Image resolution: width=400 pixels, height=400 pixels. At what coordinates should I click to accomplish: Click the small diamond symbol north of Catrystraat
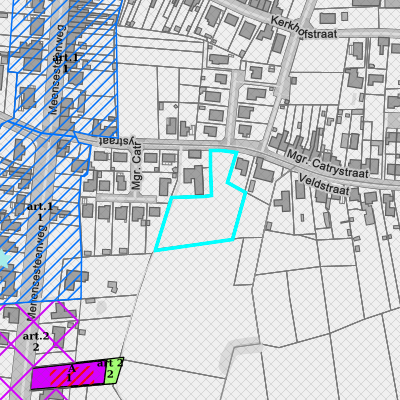(x=176, y=106)
